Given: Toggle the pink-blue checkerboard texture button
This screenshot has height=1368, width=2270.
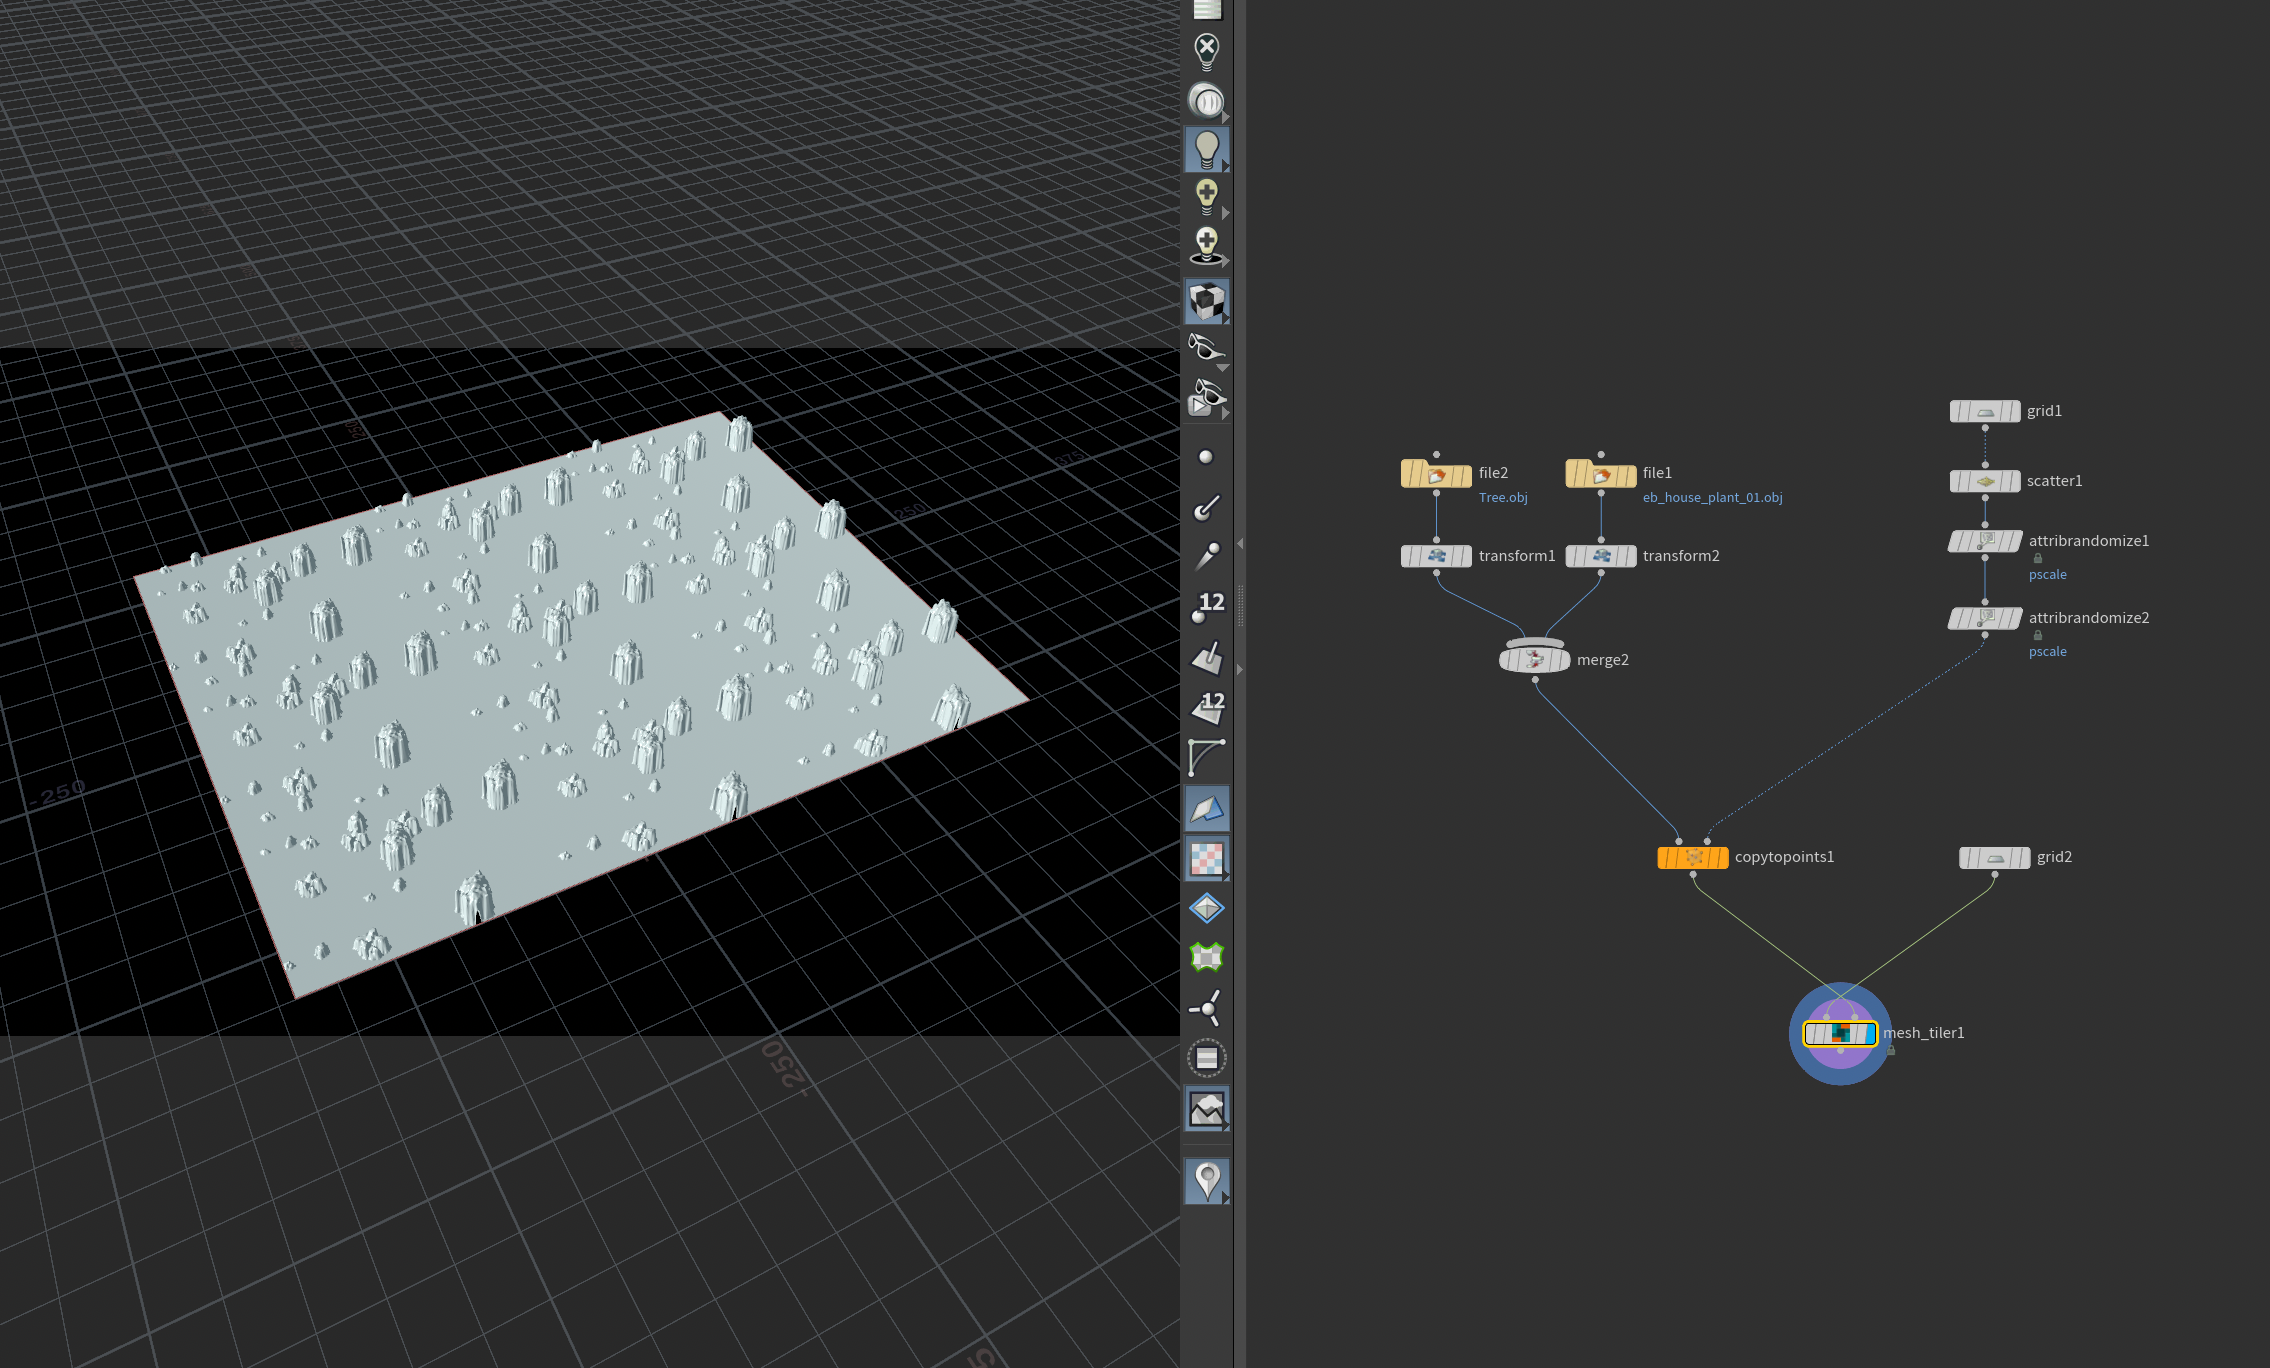Looking at the screenshot, I should click(1207, 858).
